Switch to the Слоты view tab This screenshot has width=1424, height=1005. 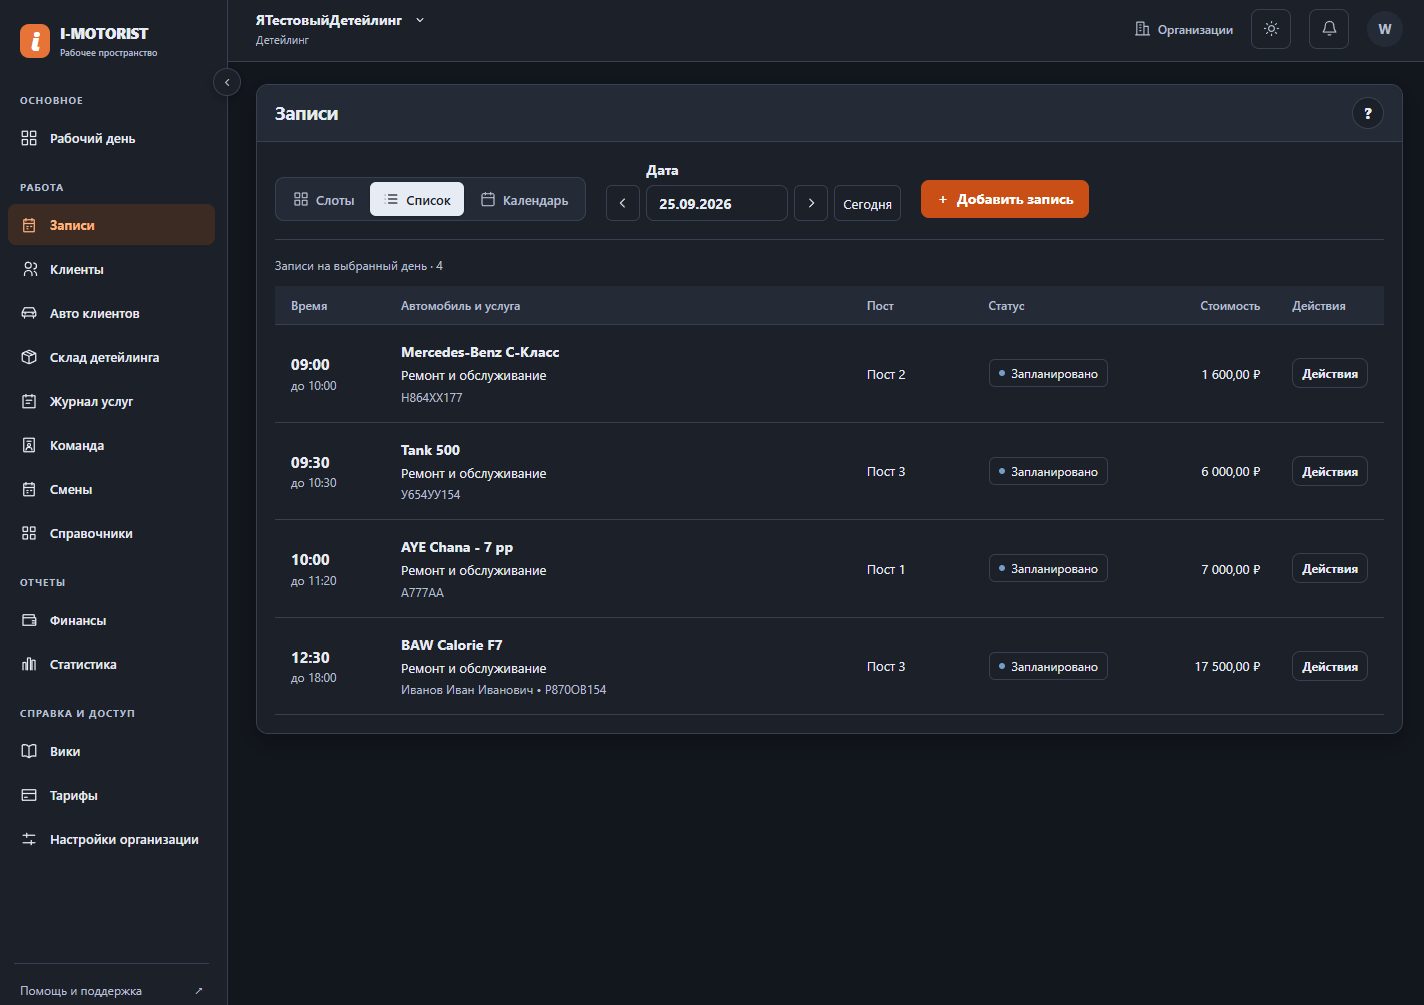pos(324,199)
